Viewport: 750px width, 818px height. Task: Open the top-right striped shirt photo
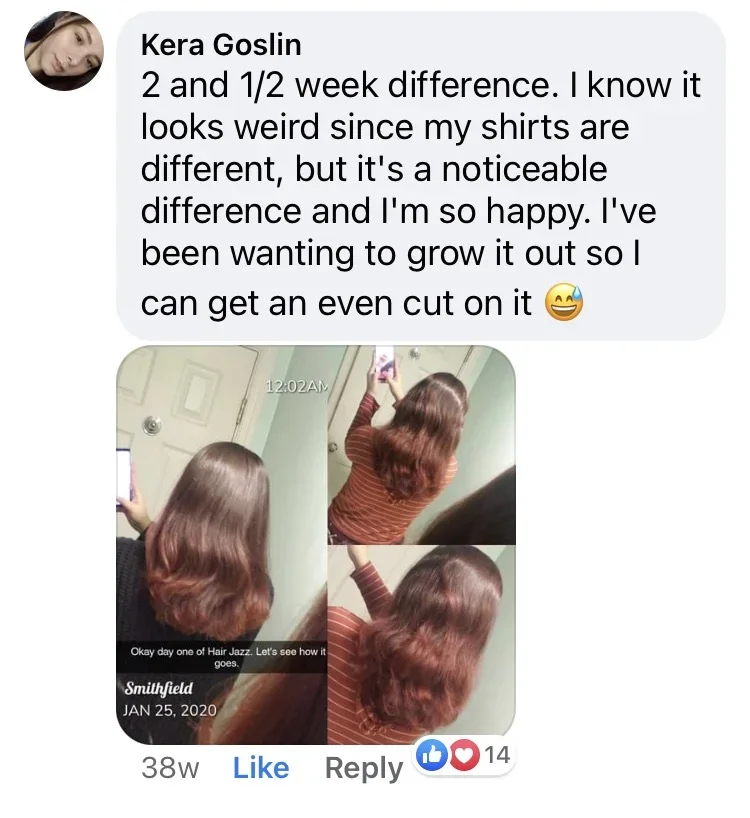point(422,445)
